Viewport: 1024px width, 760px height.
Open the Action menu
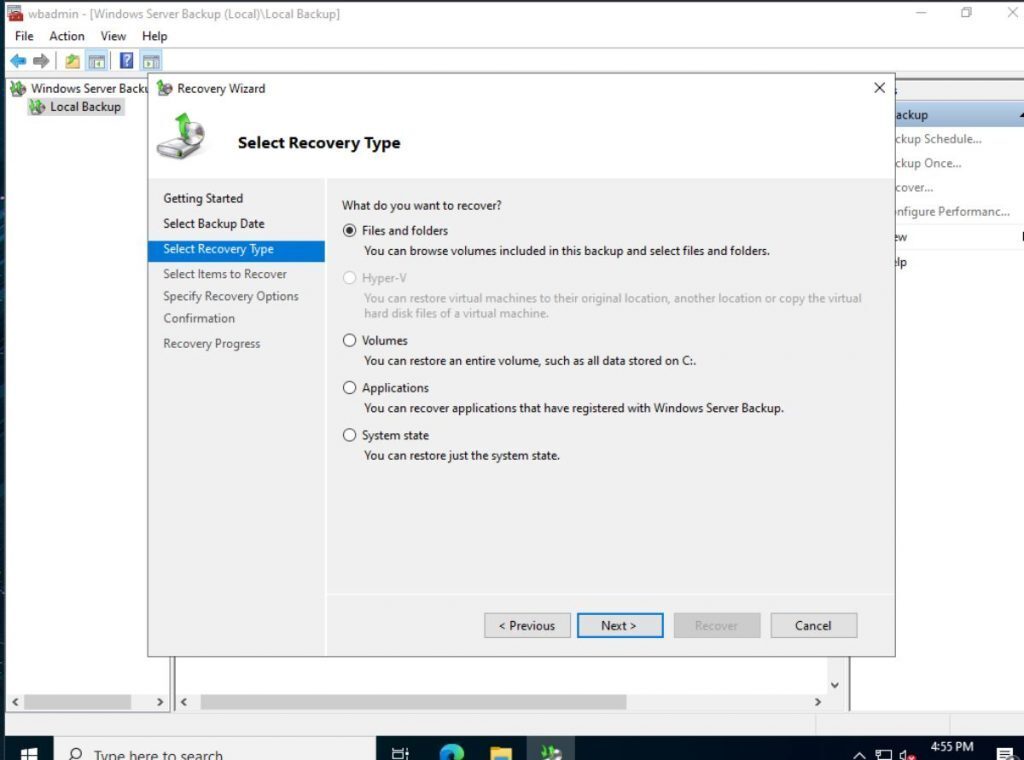66,36
